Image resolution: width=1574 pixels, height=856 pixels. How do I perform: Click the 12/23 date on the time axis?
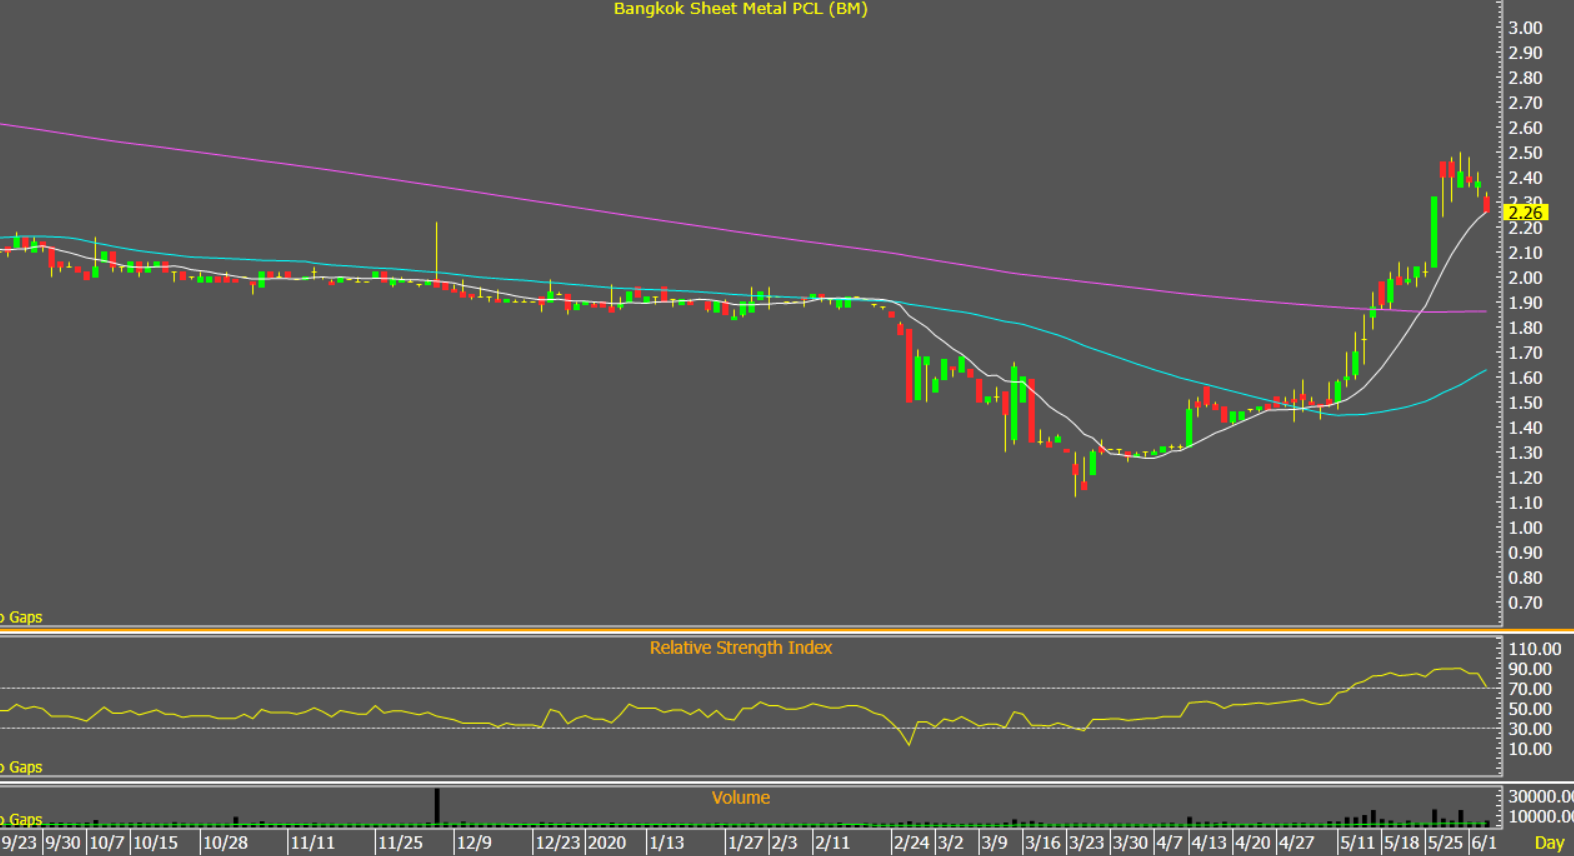tap(558, 843)
